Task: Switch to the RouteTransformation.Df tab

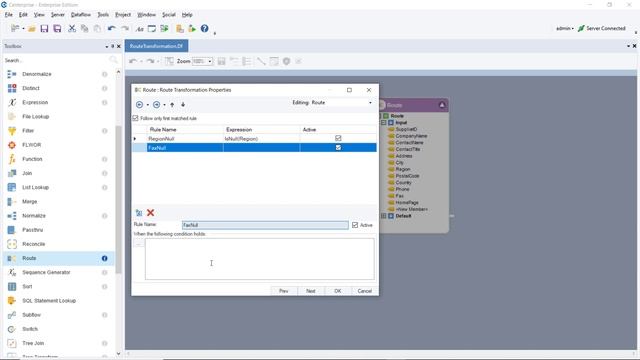Action: tap(156, 46)
